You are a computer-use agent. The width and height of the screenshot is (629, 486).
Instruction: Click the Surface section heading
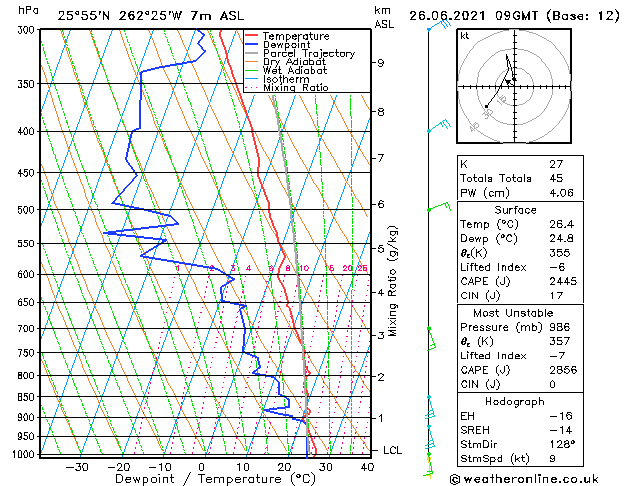click(x=515, y=210)
